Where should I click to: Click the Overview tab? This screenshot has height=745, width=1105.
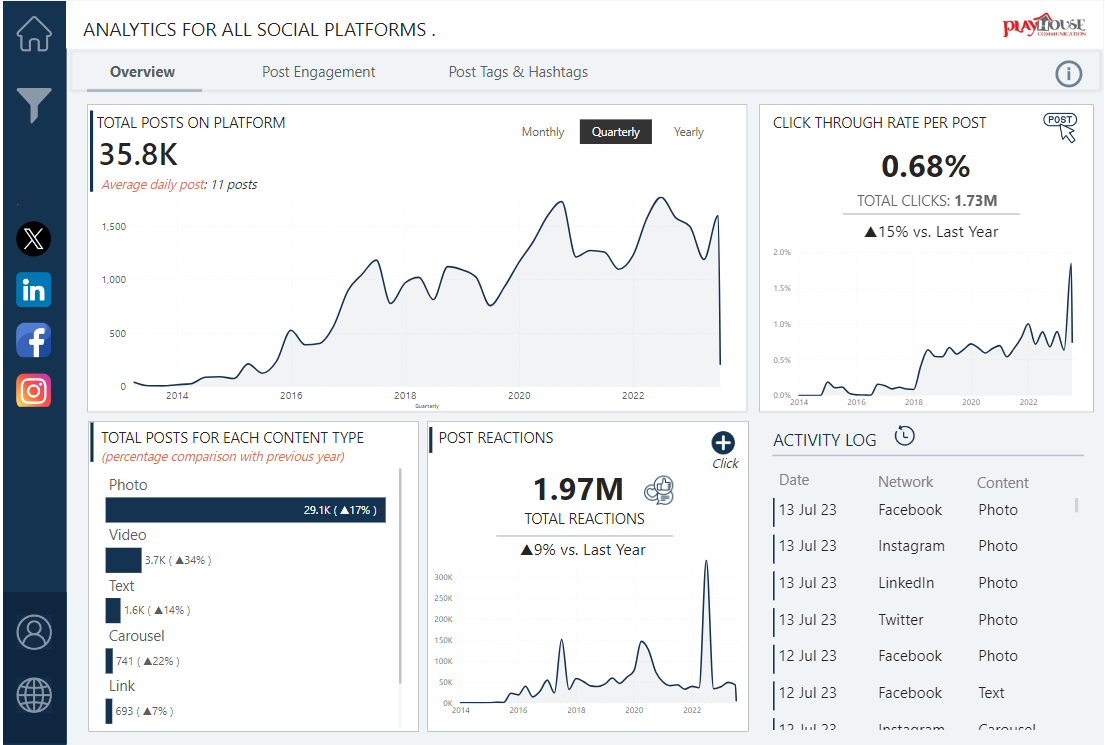pyautogui.click(x=142, y=72)
